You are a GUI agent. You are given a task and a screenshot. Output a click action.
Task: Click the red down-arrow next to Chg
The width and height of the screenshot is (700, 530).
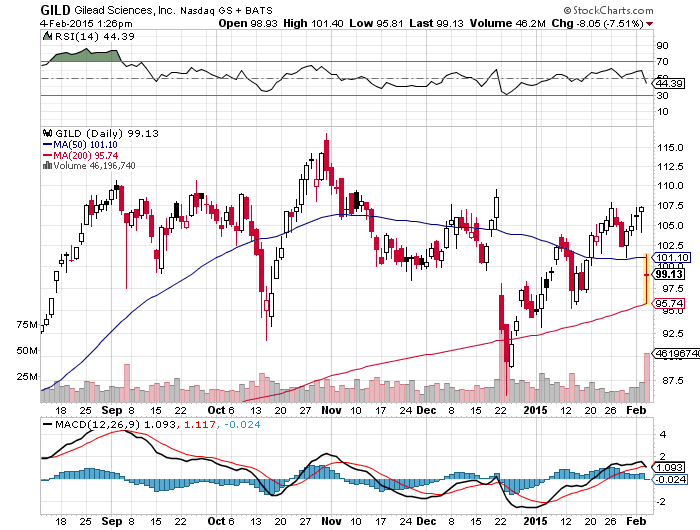click(x=649, y=24)
